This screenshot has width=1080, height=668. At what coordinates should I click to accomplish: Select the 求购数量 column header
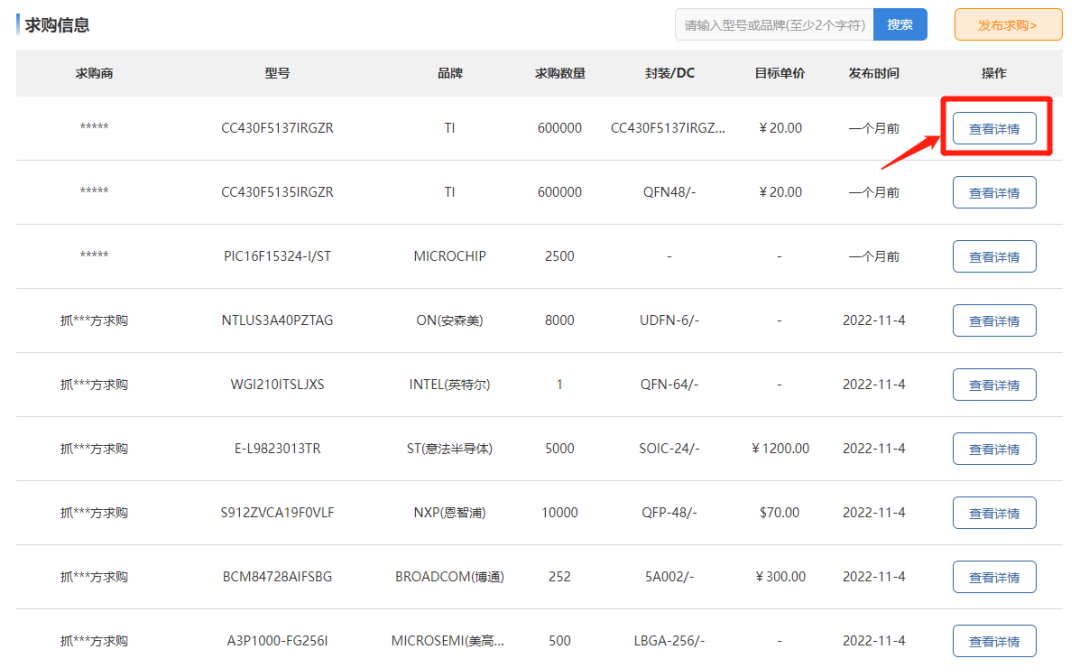point(560,73)
